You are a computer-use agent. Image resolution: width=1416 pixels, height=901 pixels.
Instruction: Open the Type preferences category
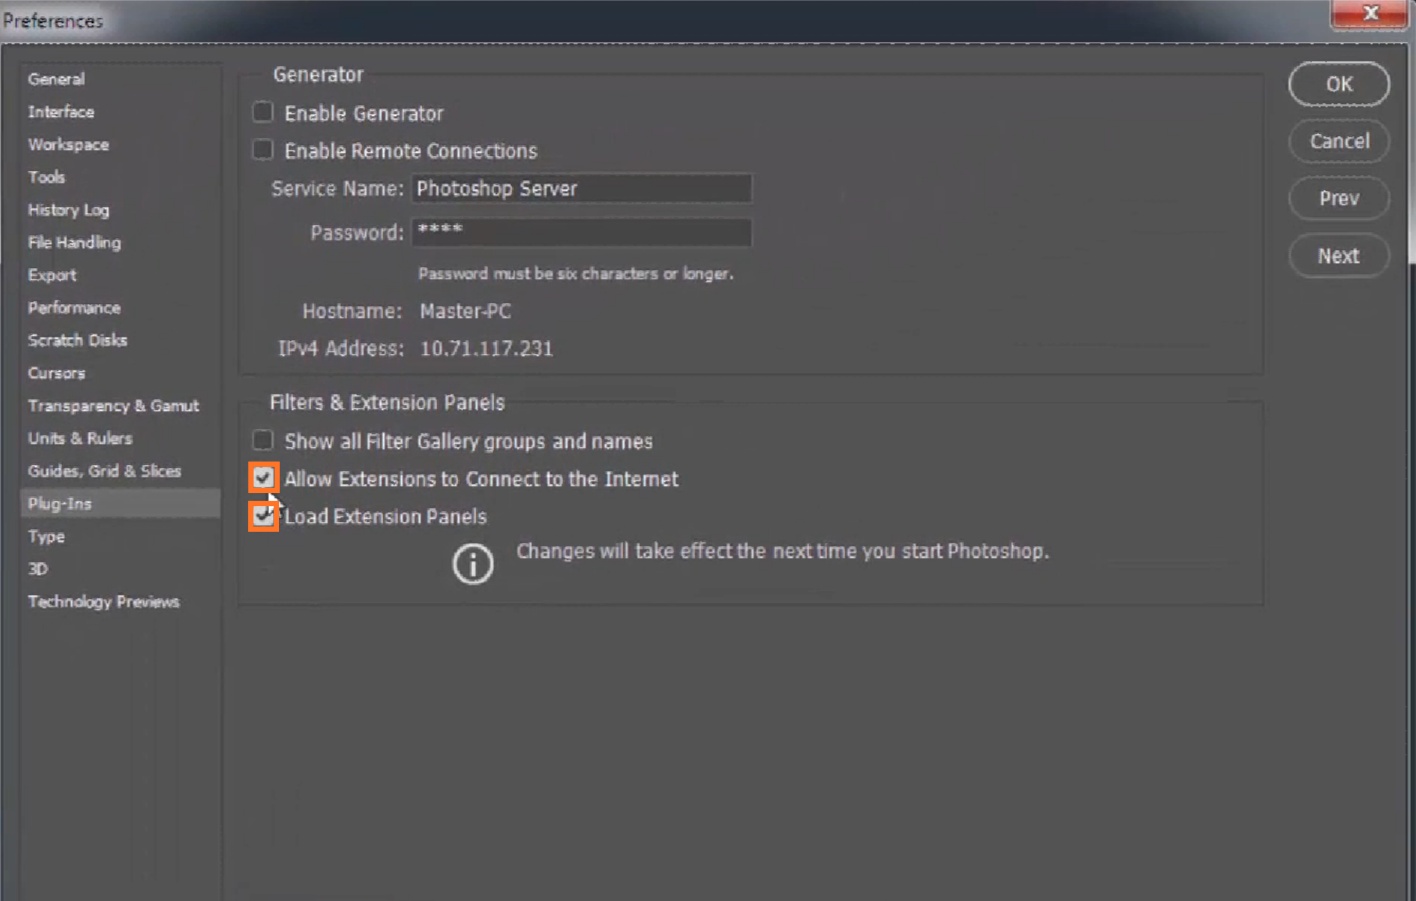(46, 536)
